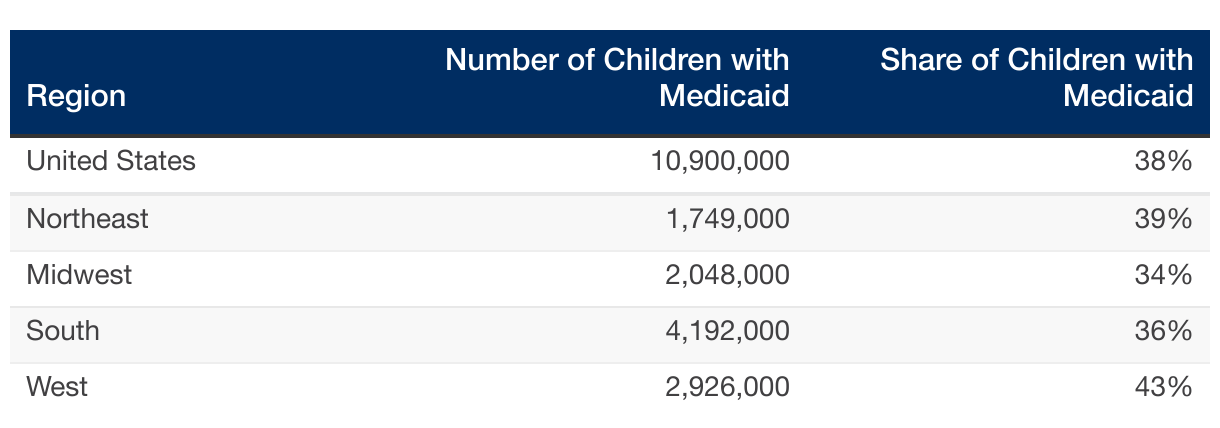Click the Northeast region cell
Screen dimensions: 1220x428
(x=88, y=218)
